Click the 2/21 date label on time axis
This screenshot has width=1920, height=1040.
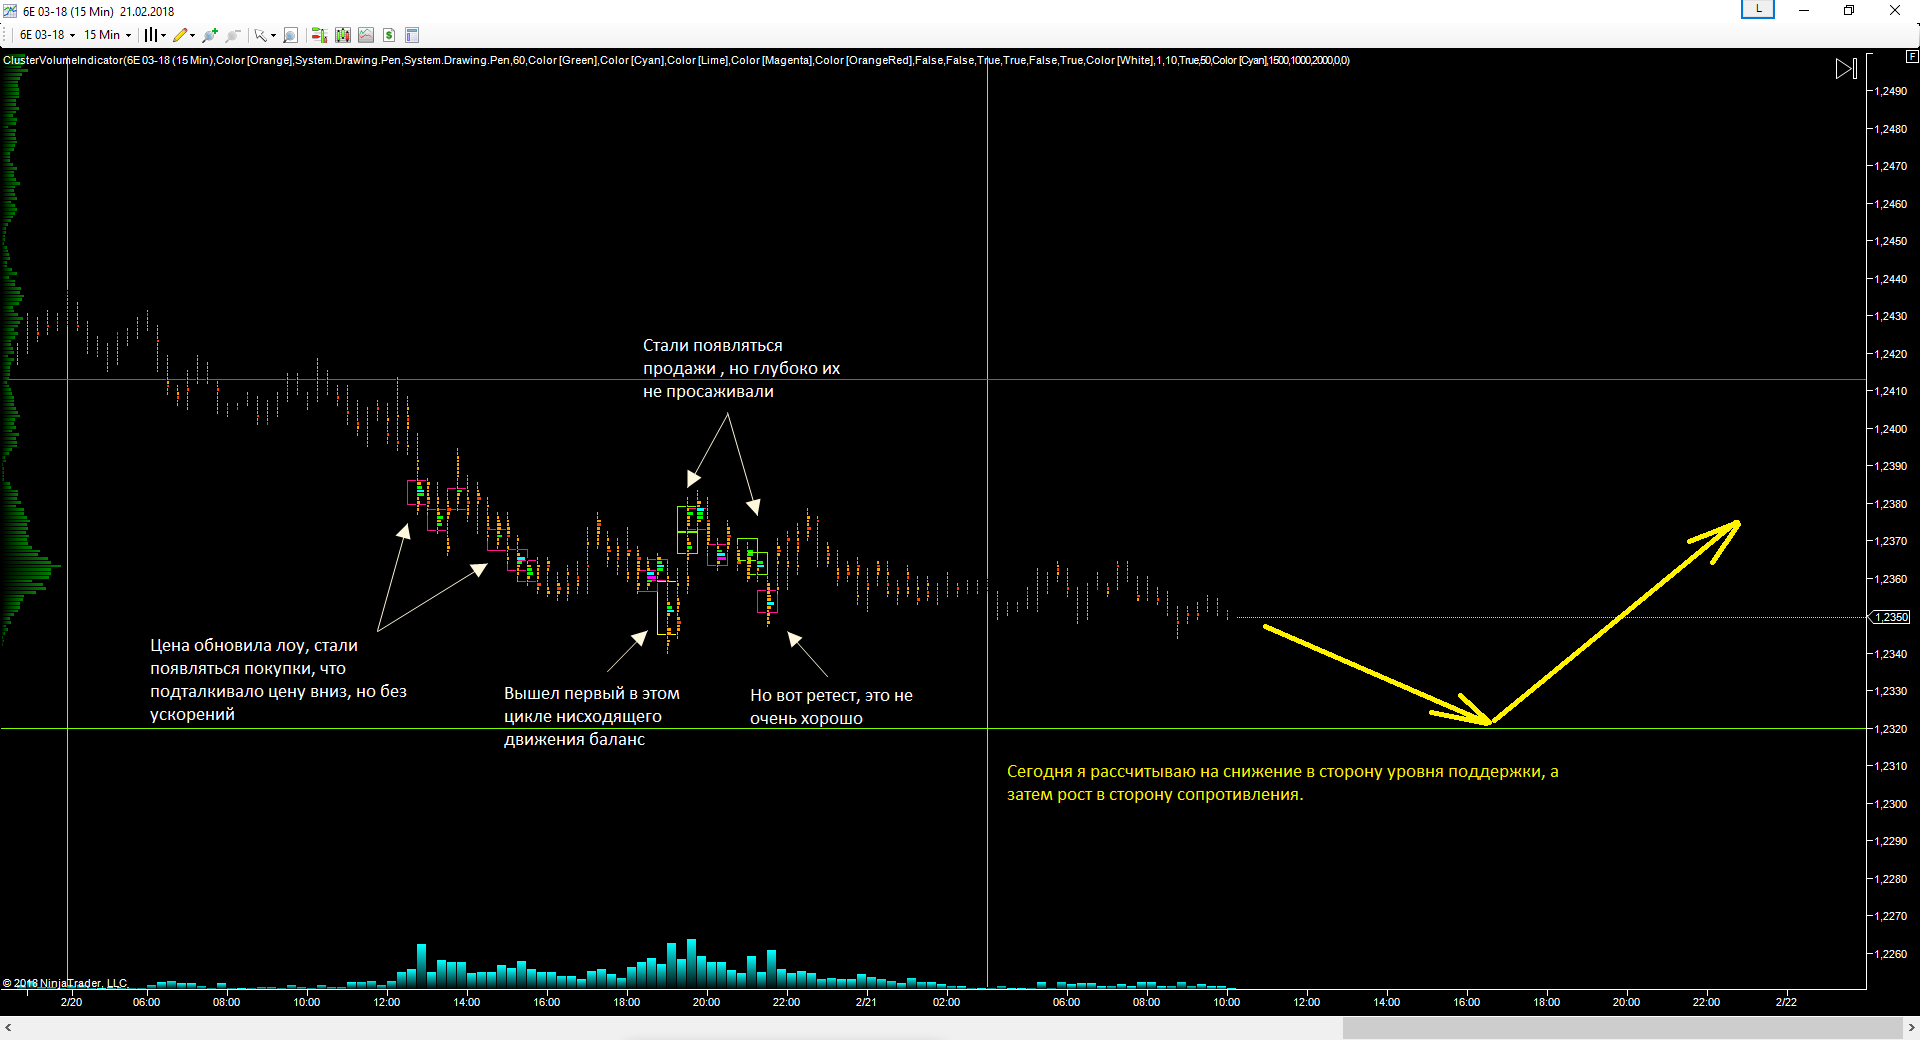pyautogui.click(x=866, y=1002)
